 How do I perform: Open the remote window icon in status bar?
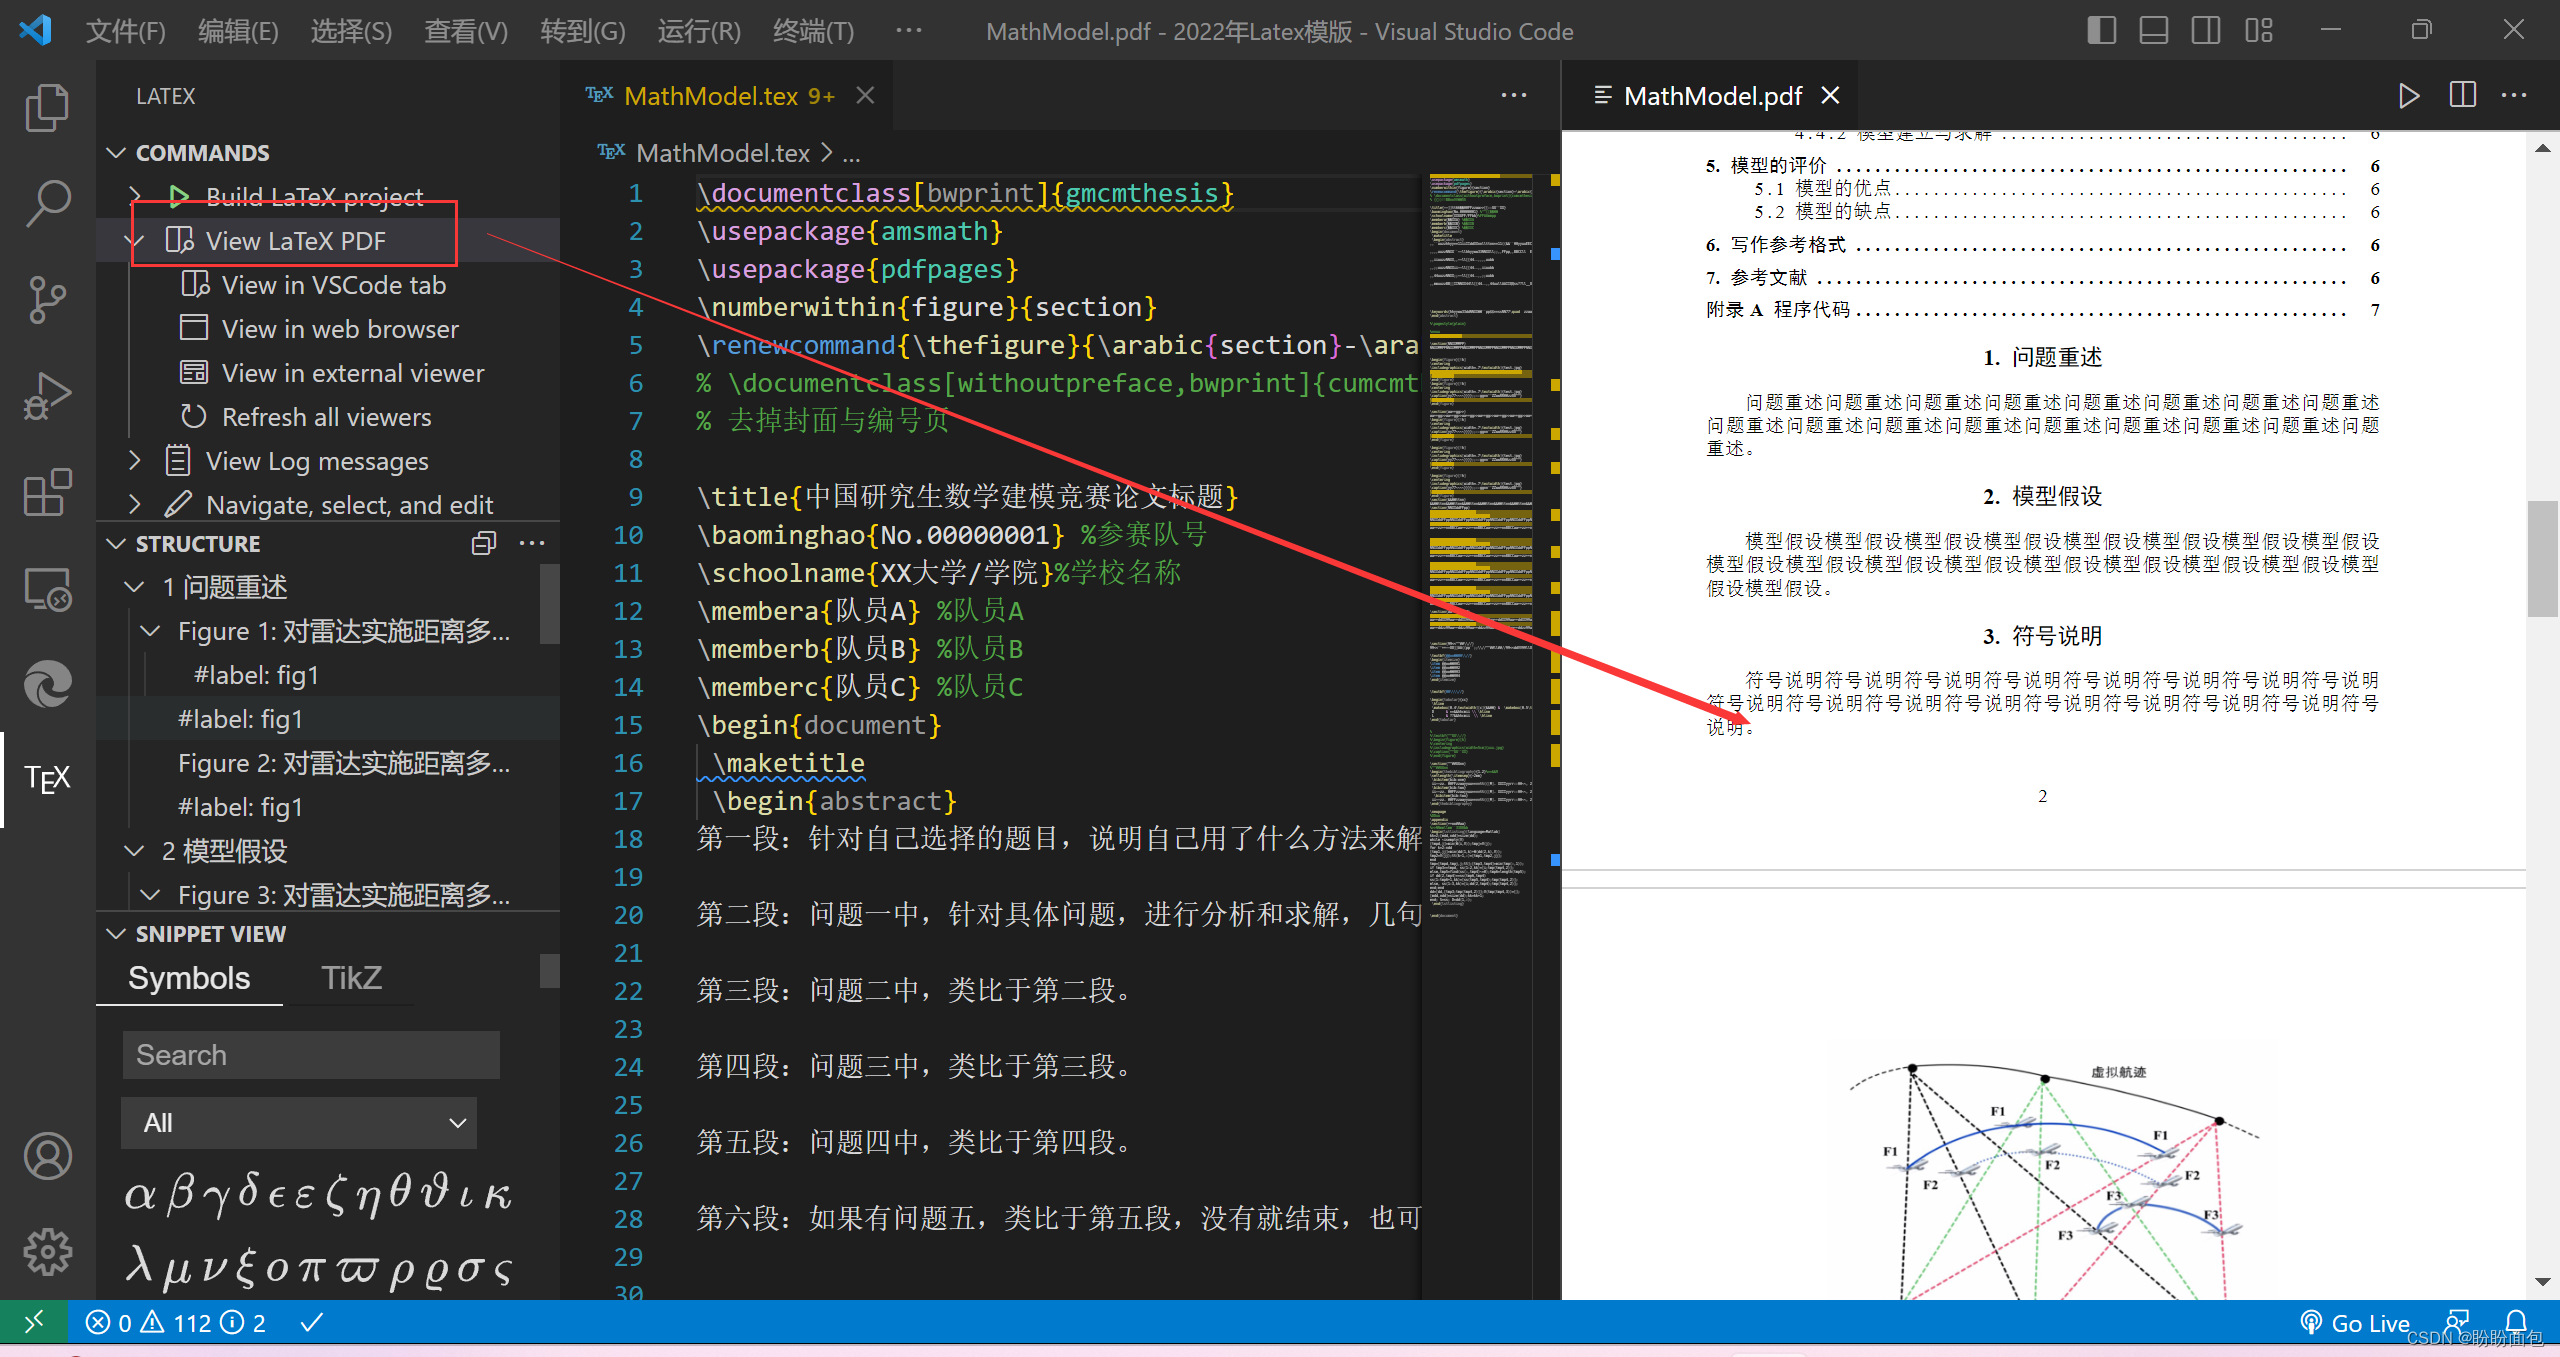point(35,1322)
